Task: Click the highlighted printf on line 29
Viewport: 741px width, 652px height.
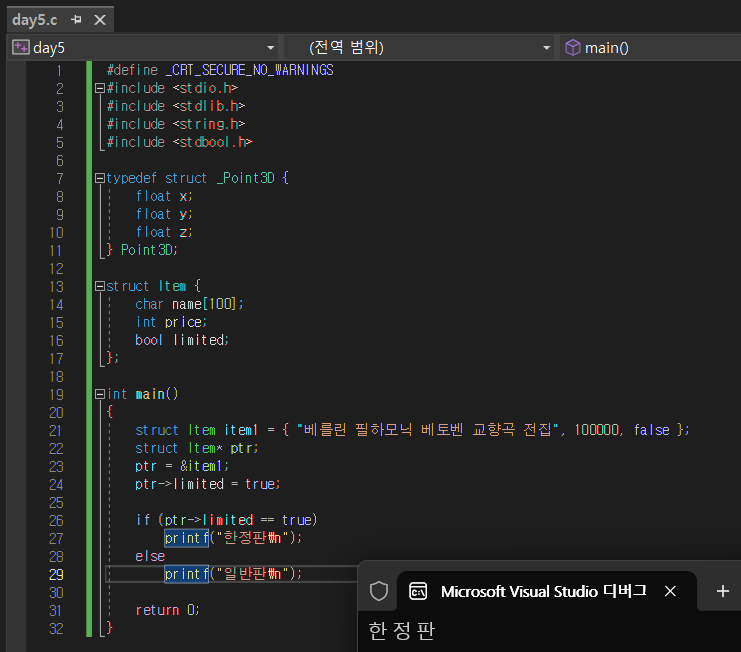Action: pyautogui.click(x=186, y=574)
